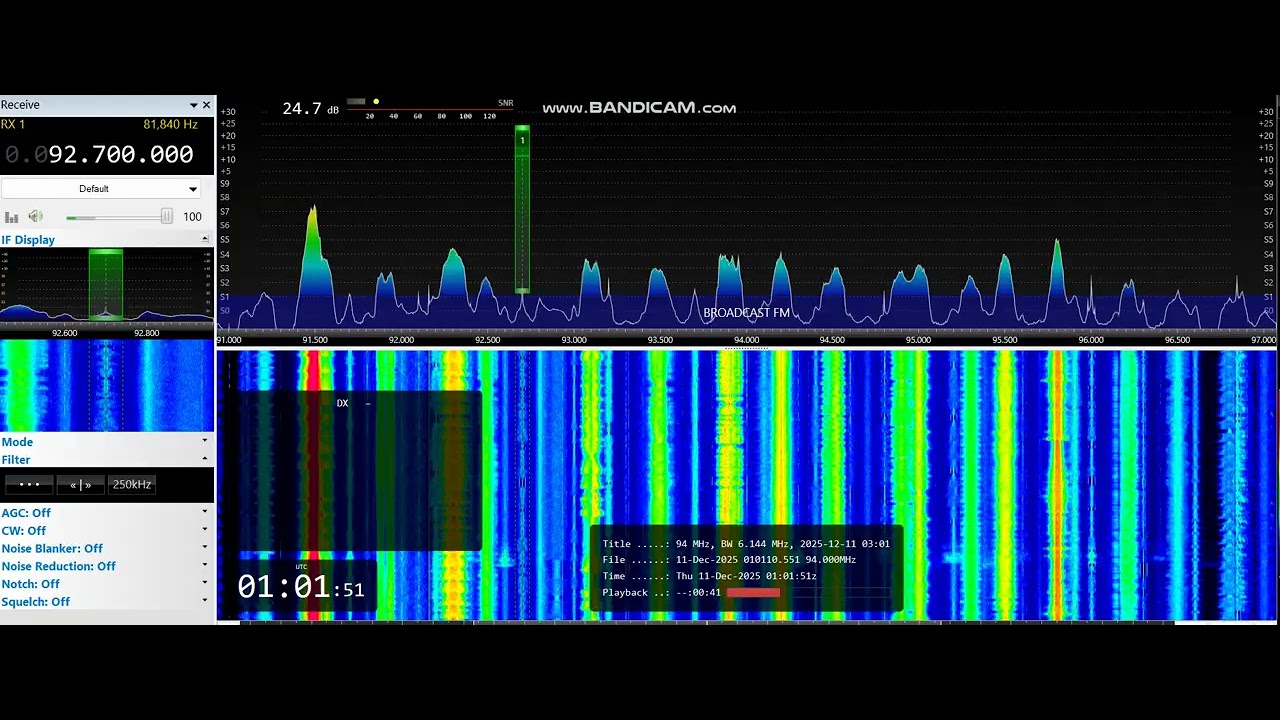Click the 96.000 frequency axis label
Screen dimensions: 1280x720
[1091, 340]
